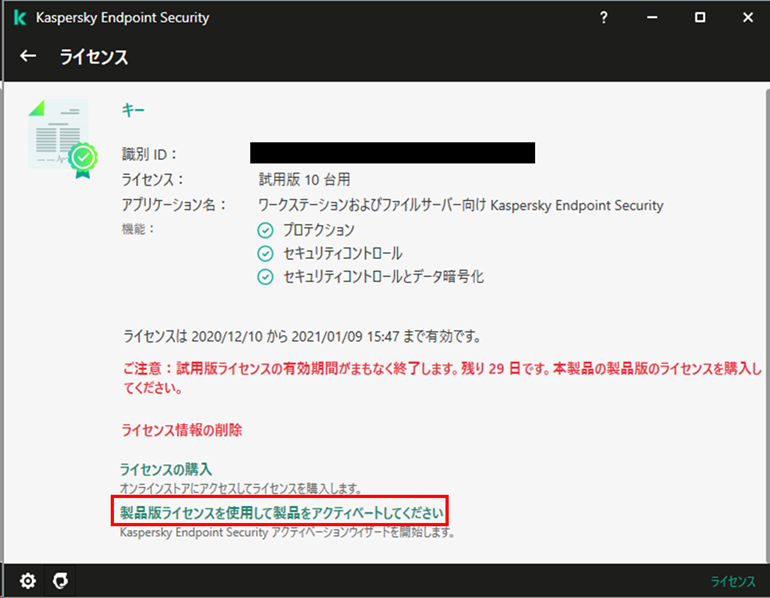This screenshot has width=770, height=598.
Task: Minimize the Kaspersky window
Action: click(652, 18)
